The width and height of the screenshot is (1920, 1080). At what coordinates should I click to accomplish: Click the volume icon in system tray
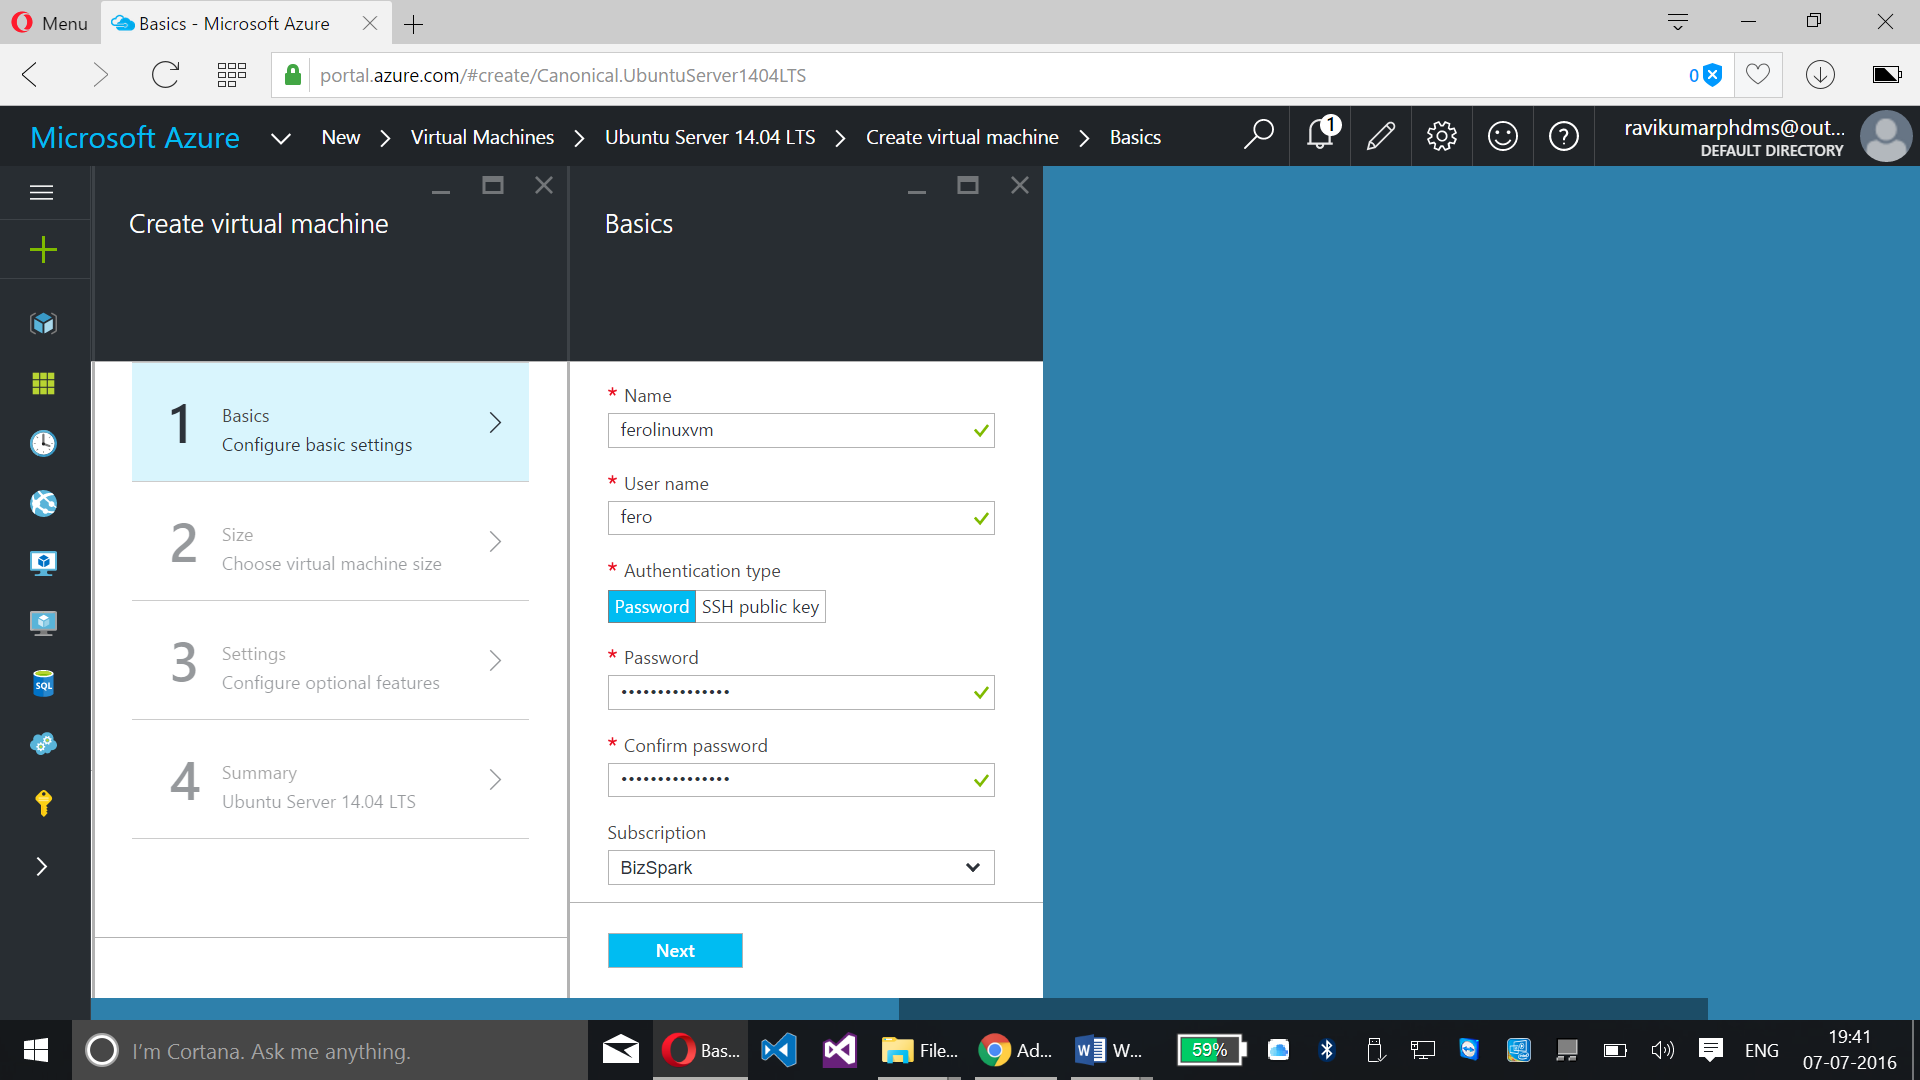(1662, 1050)
